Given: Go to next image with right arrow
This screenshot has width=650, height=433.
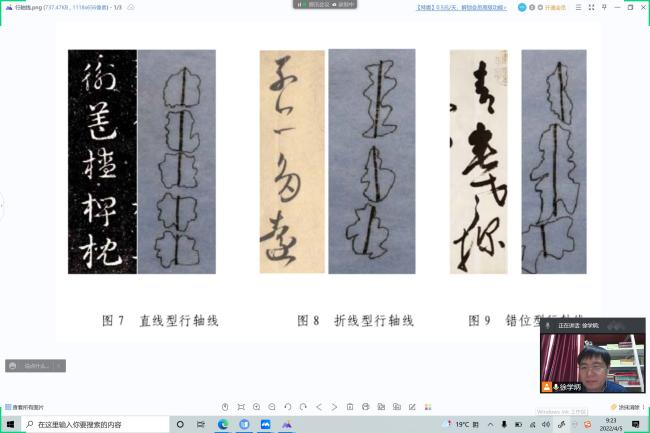Looking at the screenshot, I should tap(334, 407).
